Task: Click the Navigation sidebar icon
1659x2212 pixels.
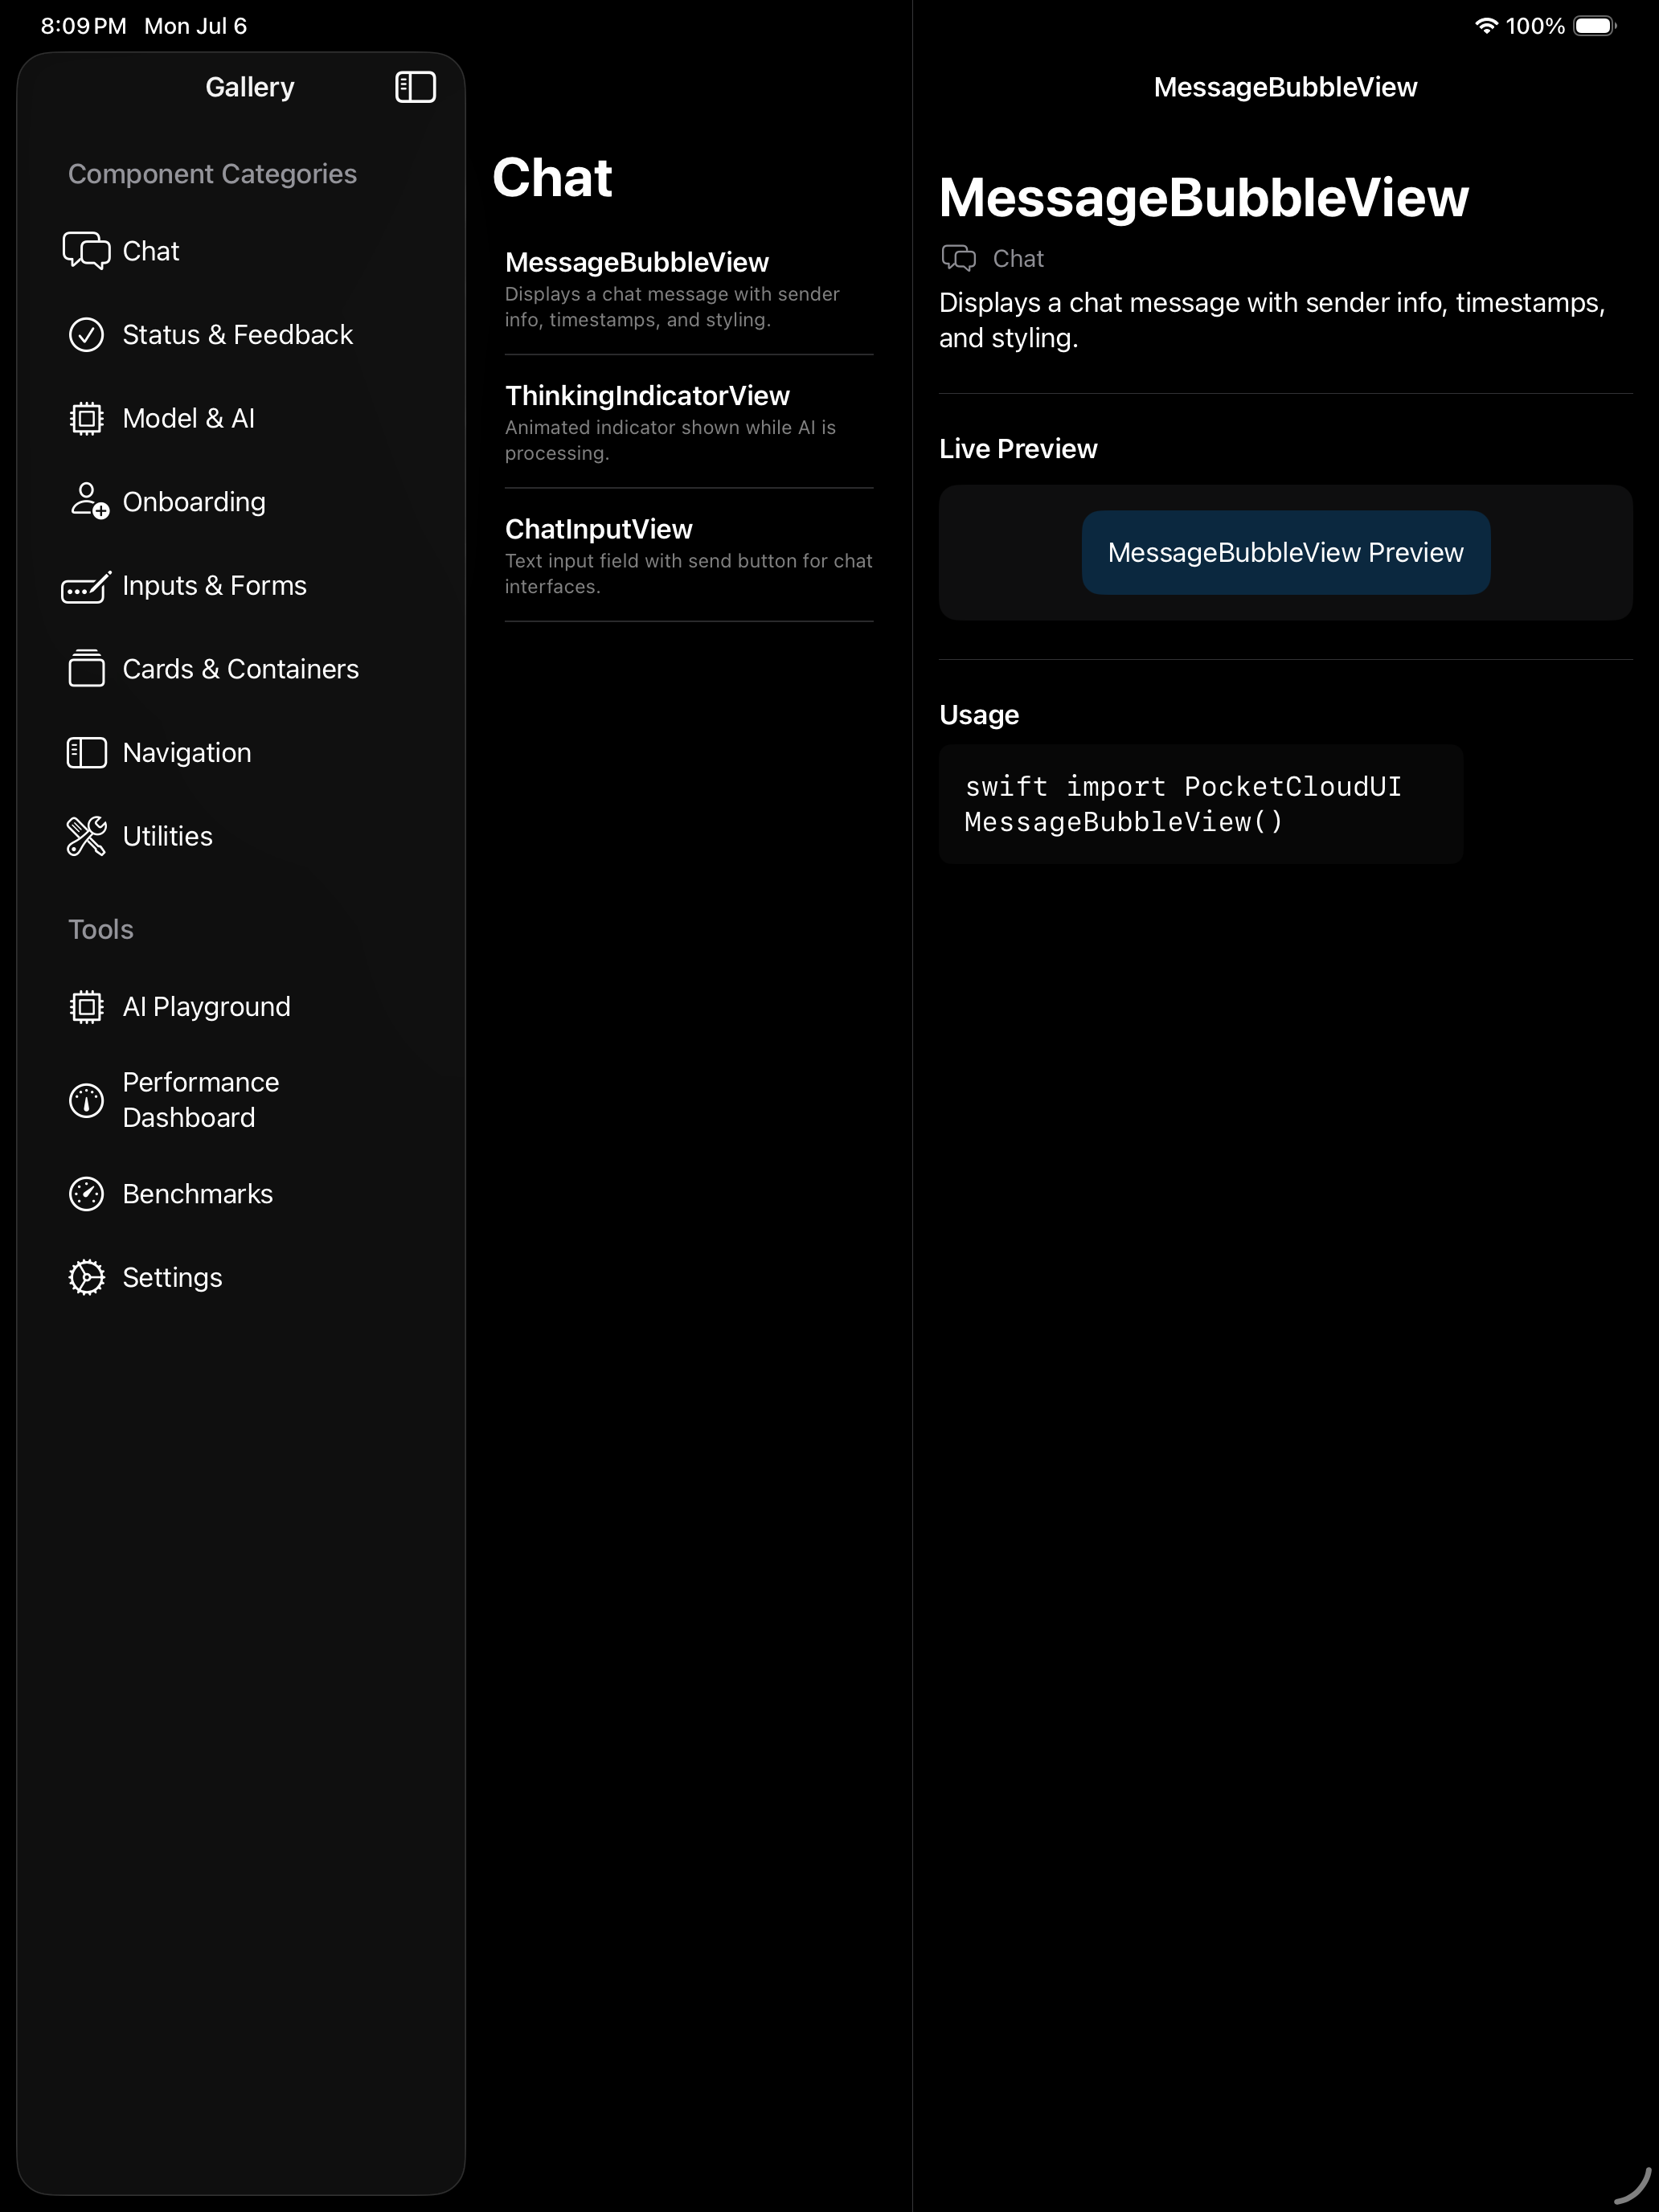Action: [87, 752]
